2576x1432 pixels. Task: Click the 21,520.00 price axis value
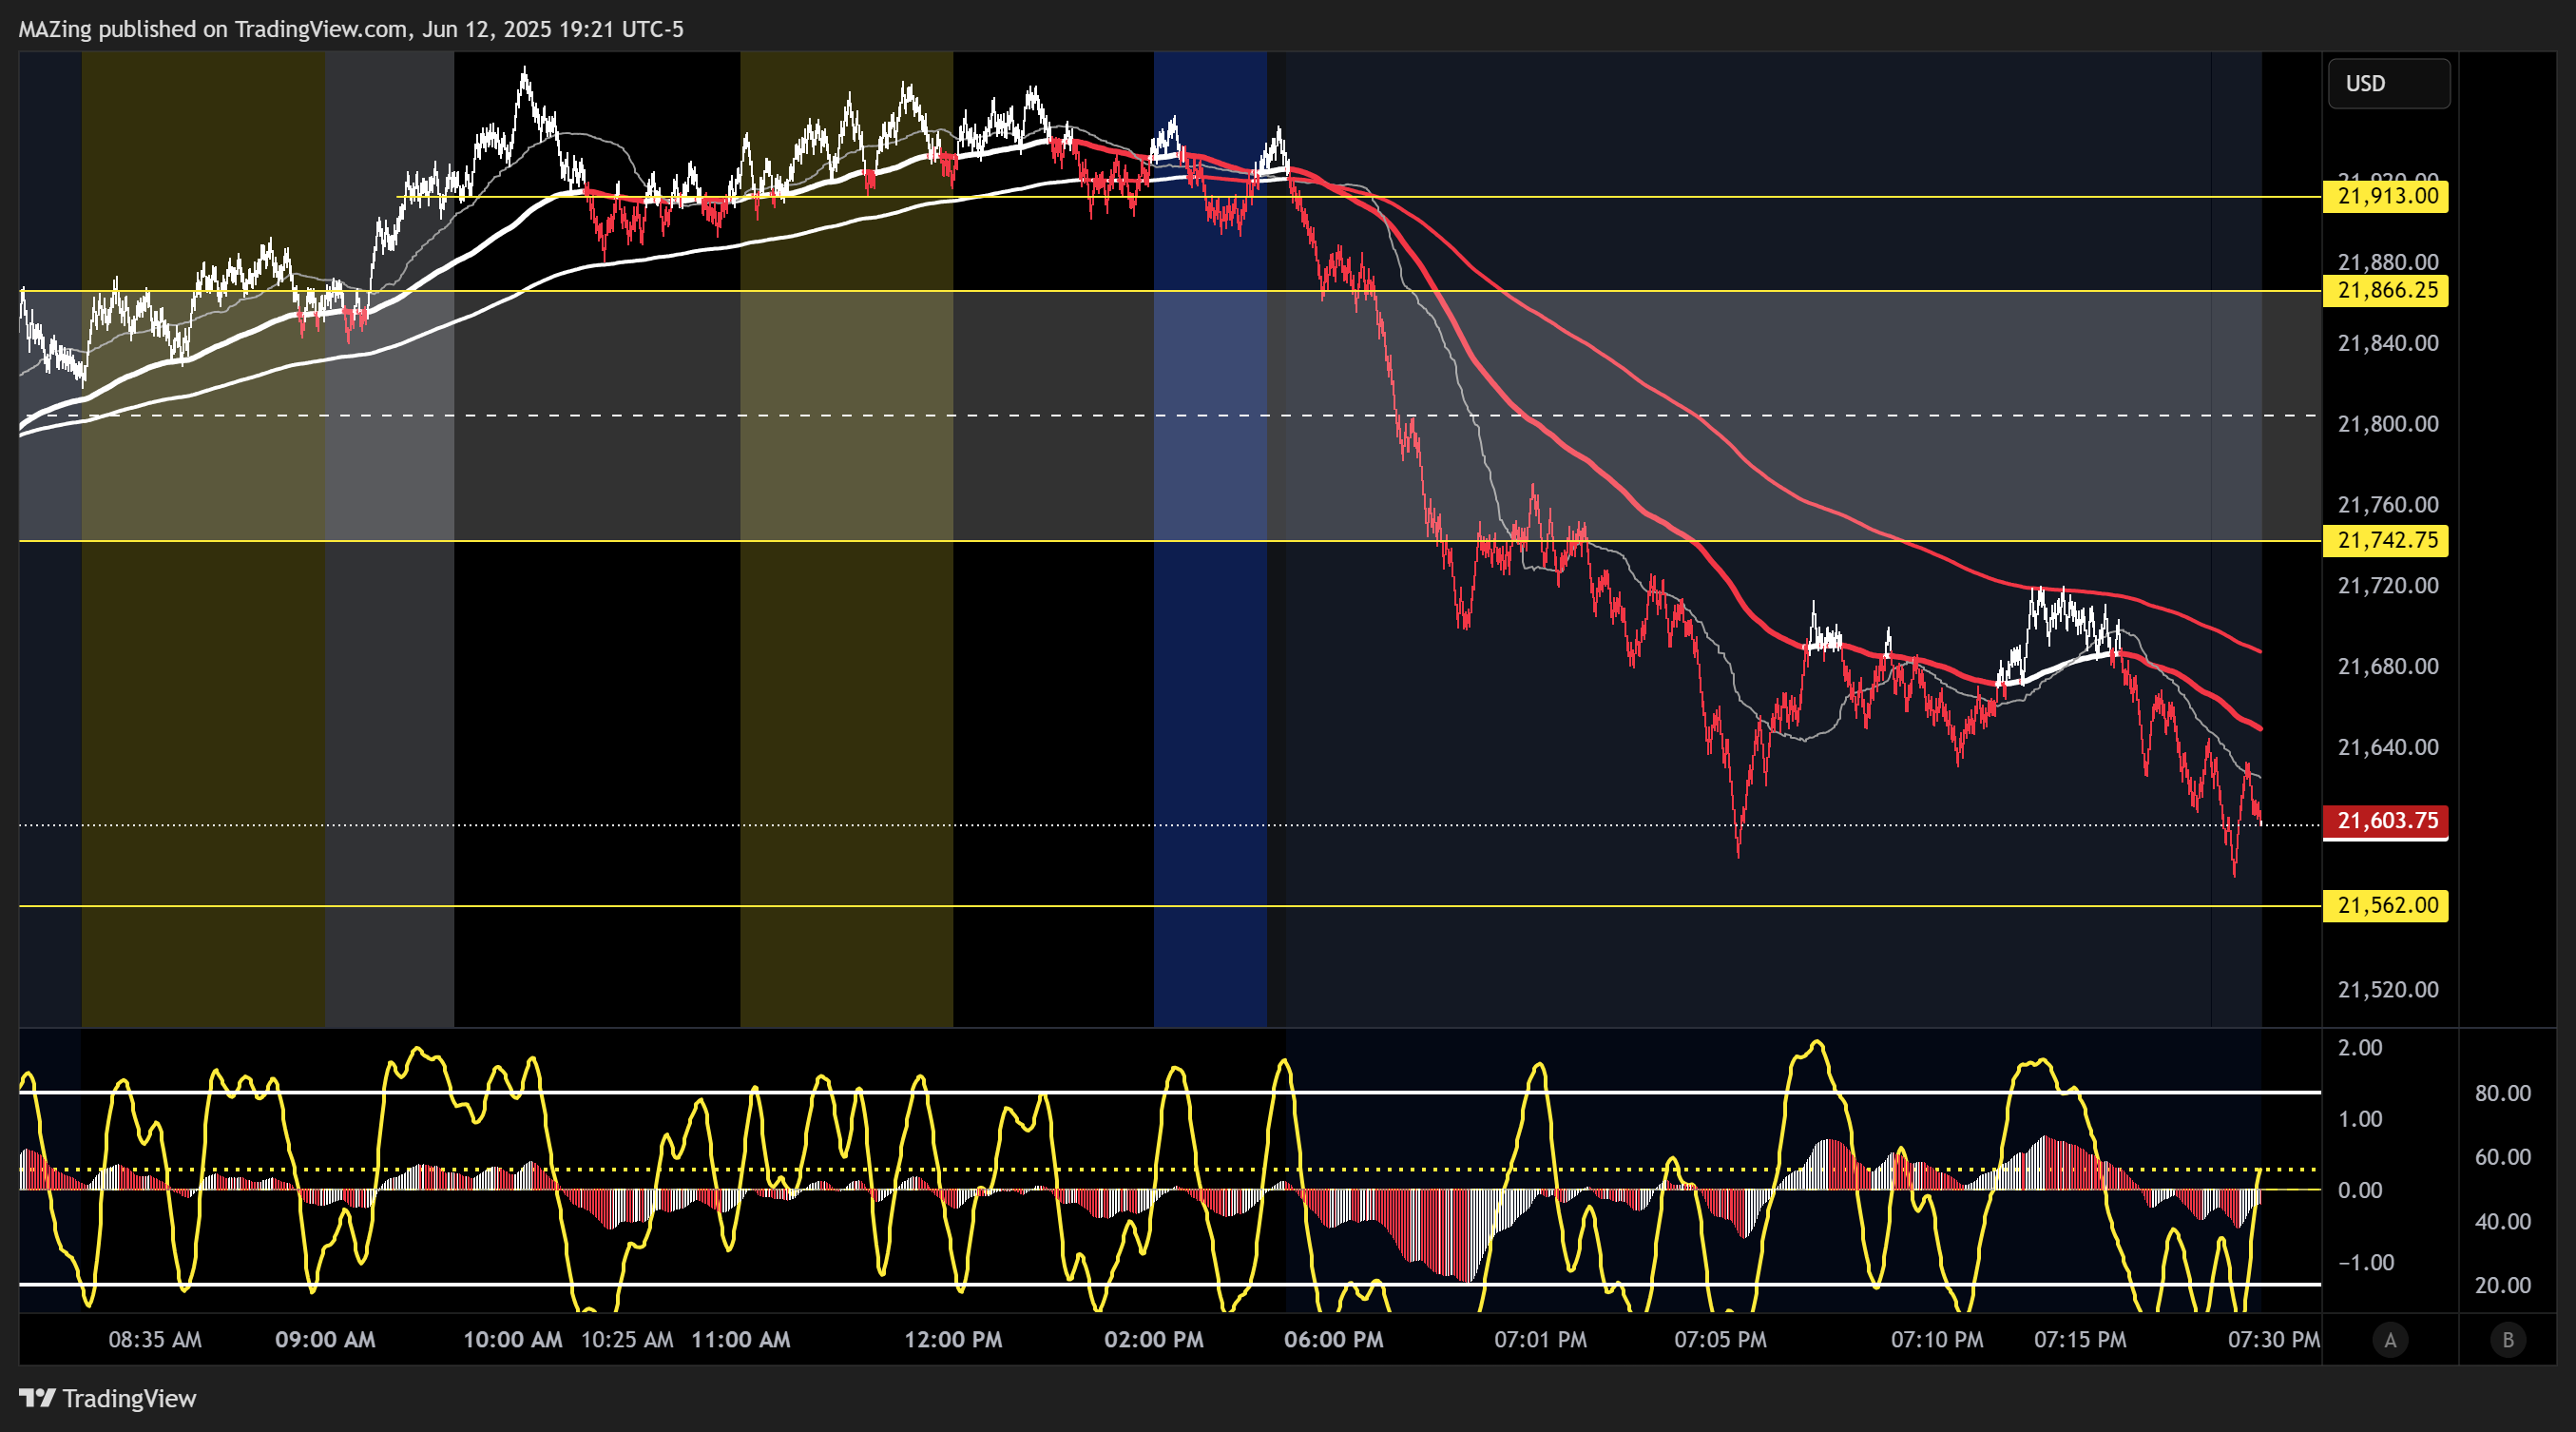[2388, 990]
